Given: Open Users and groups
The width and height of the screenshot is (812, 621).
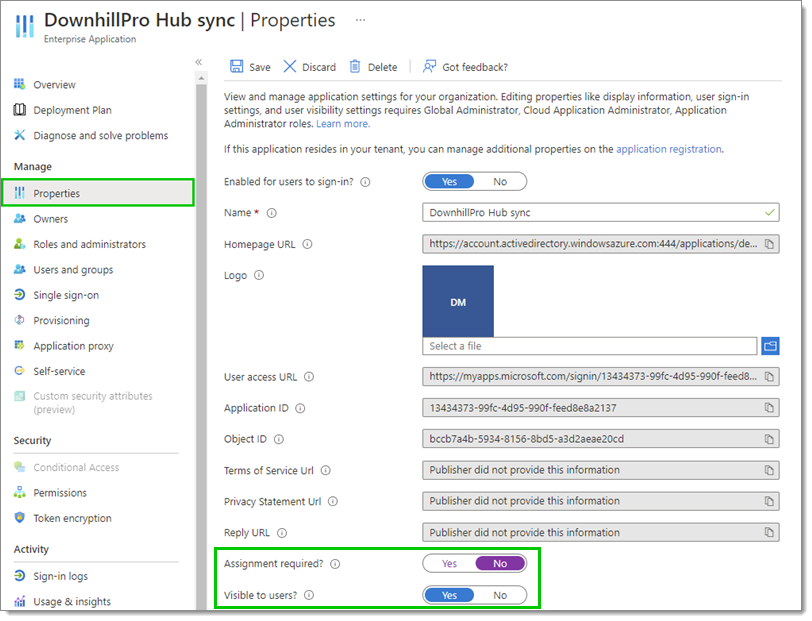Looking at the screenshot, I should (x=72, y=269).
